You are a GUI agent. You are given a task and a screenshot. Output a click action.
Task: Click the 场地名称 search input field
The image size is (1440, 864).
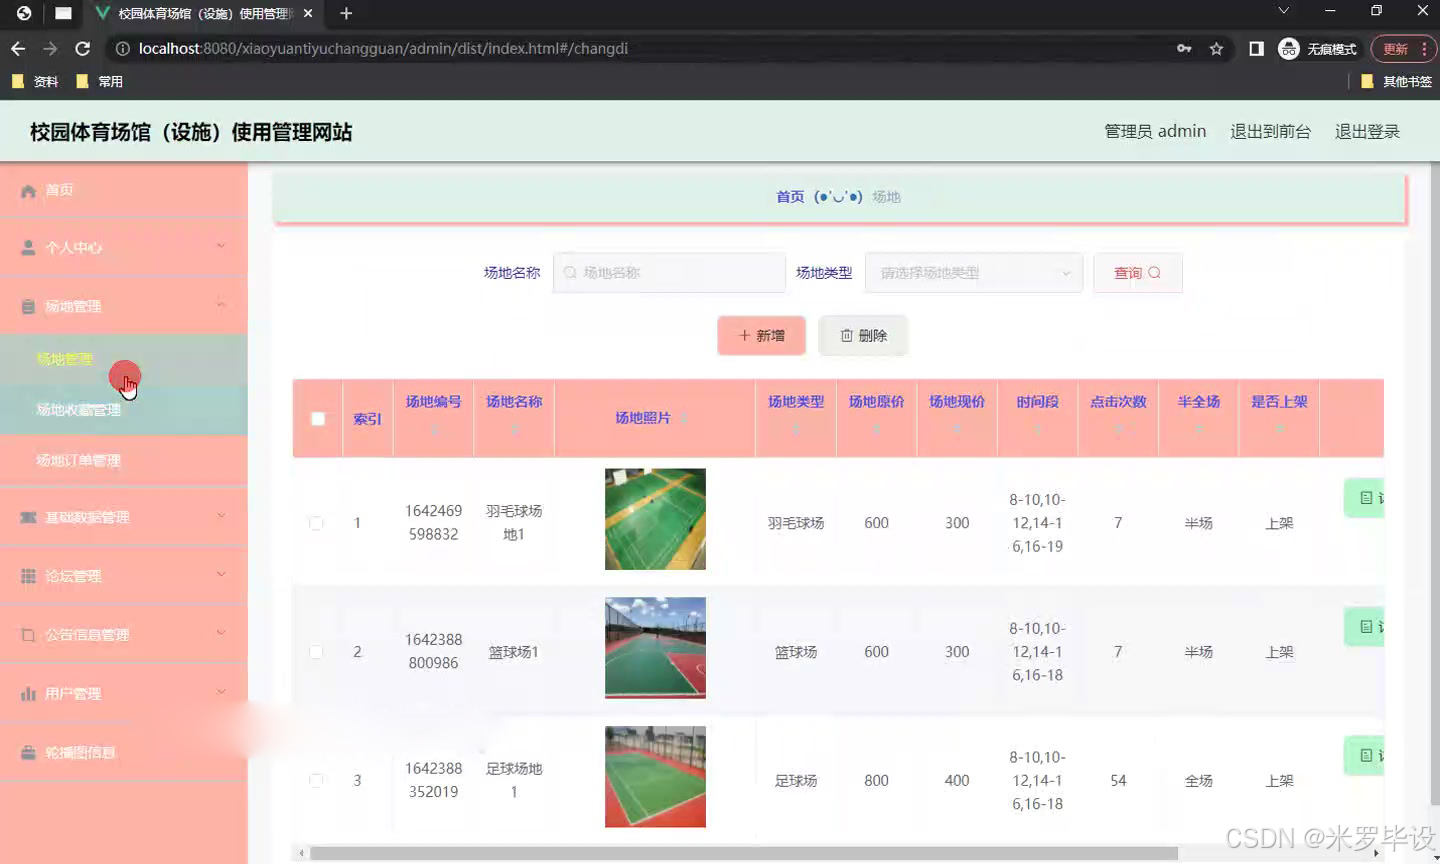668,272
